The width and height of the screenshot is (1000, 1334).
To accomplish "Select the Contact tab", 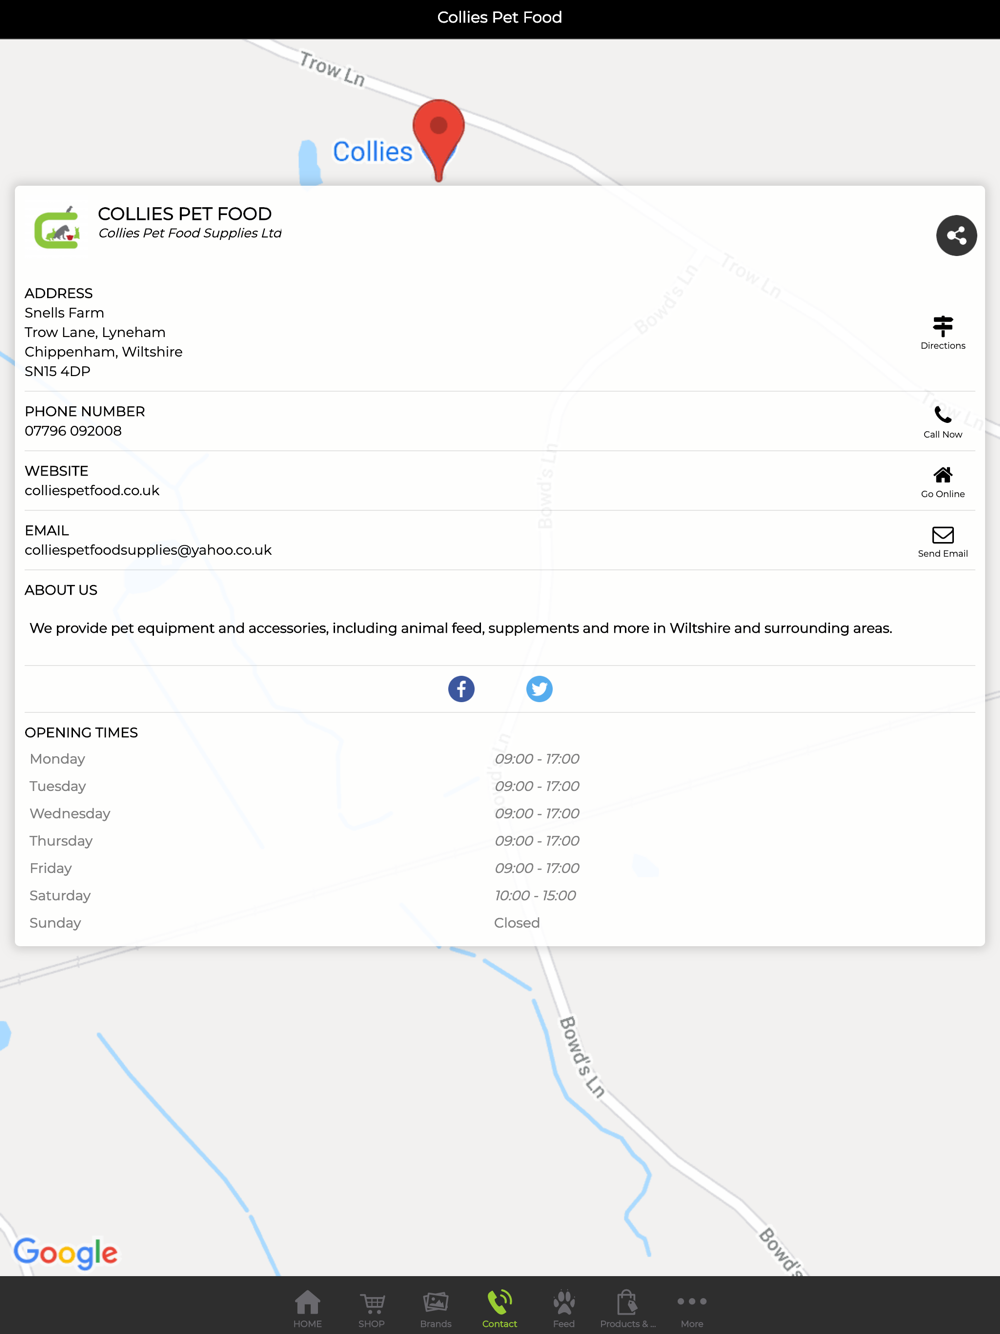I will click(500, 1308).
